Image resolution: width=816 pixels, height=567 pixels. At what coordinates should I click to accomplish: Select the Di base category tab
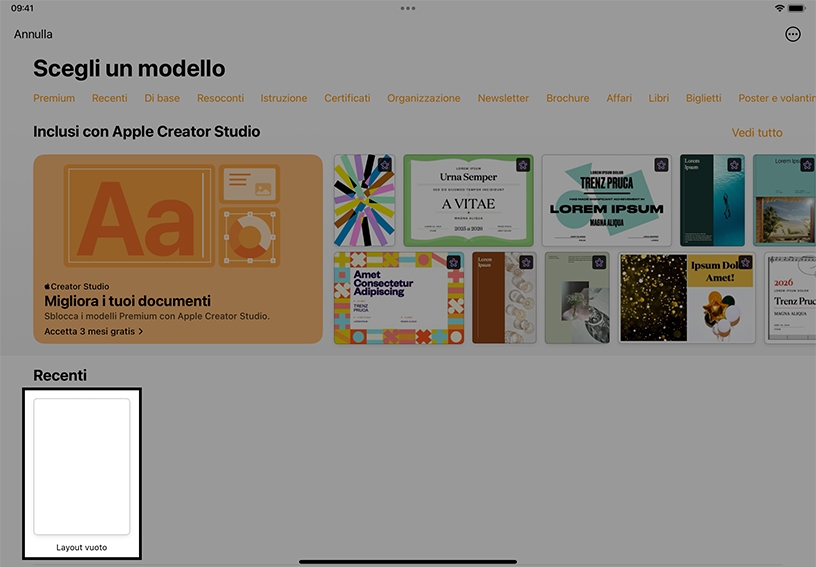162,98
